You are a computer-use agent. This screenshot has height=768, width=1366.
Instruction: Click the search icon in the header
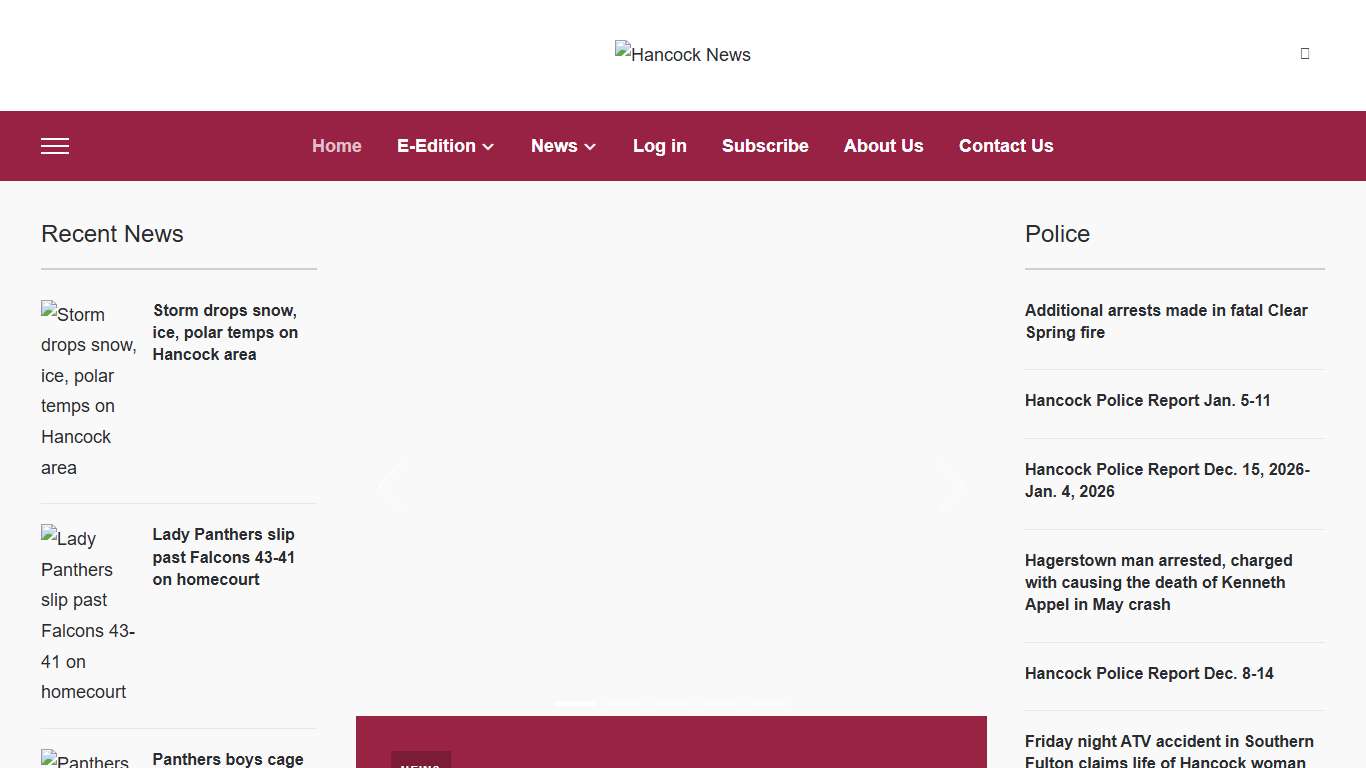tap(1304, 54)
